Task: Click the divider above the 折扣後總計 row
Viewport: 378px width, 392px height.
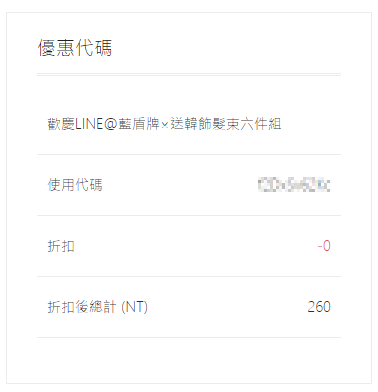Action: pyautogui.click(x=189, y=276)
